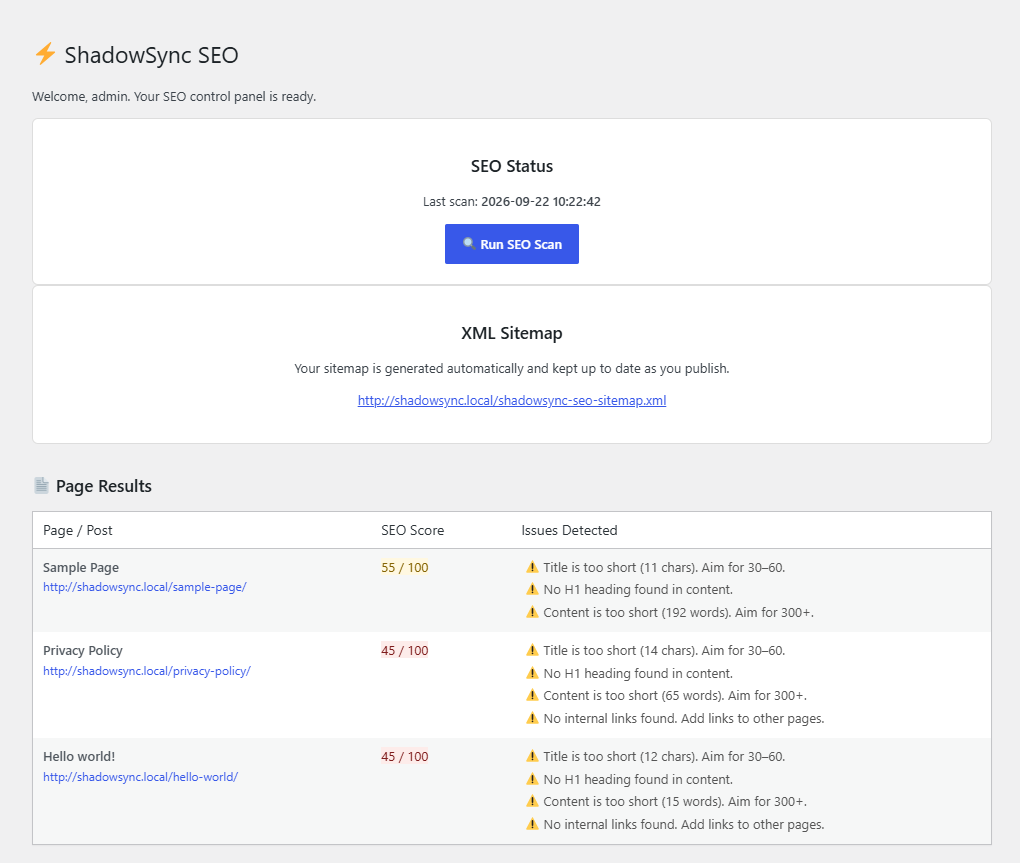Click 'Title is too short (14 chars)' message
This screenshot has width=1020, height=863.
coord(664,650)
